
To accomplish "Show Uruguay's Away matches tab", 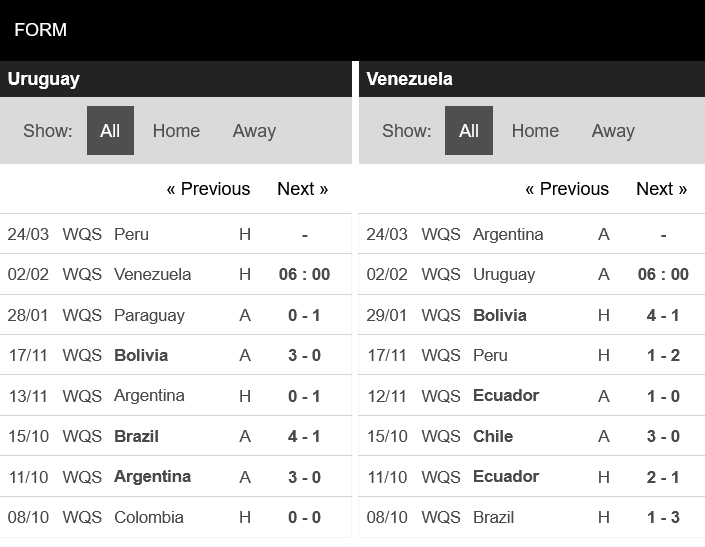I will coord(254,131).
